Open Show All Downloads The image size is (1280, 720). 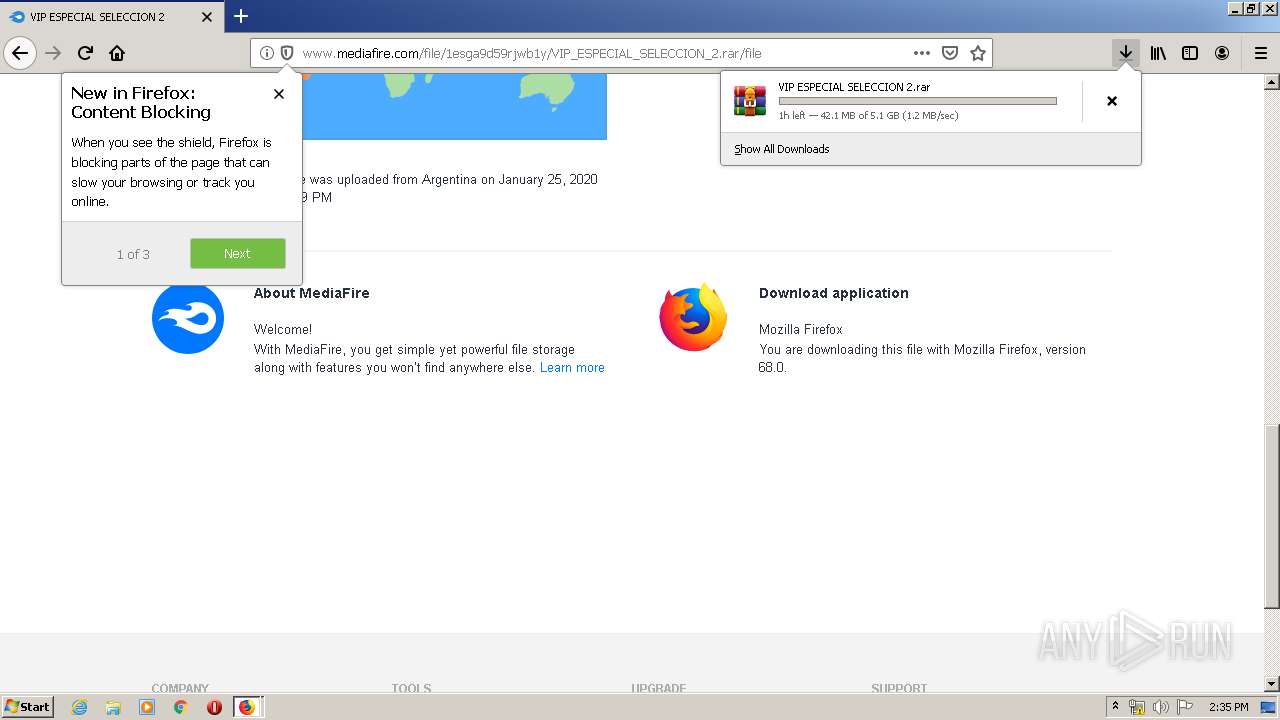(781, 149)
